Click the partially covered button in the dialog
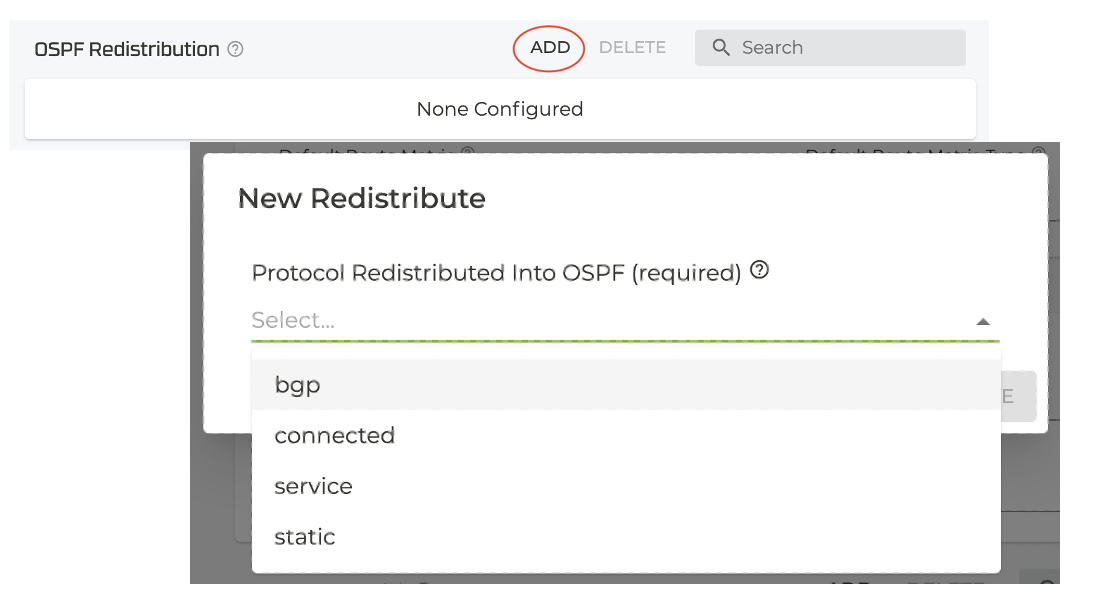This screenshot has width=1098, height=606. (1018, 396)
